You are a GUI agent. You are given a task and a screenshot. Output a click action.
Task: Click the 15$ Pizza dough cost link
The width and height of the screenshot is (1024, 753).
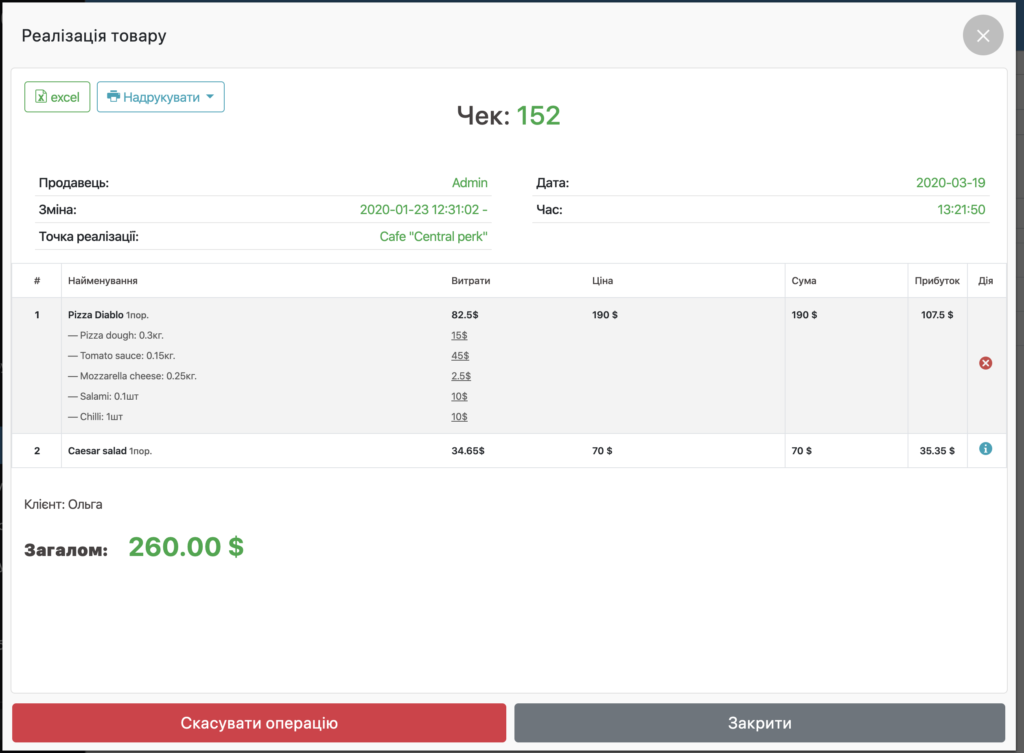pyautogui.click(x=459, y=335)
